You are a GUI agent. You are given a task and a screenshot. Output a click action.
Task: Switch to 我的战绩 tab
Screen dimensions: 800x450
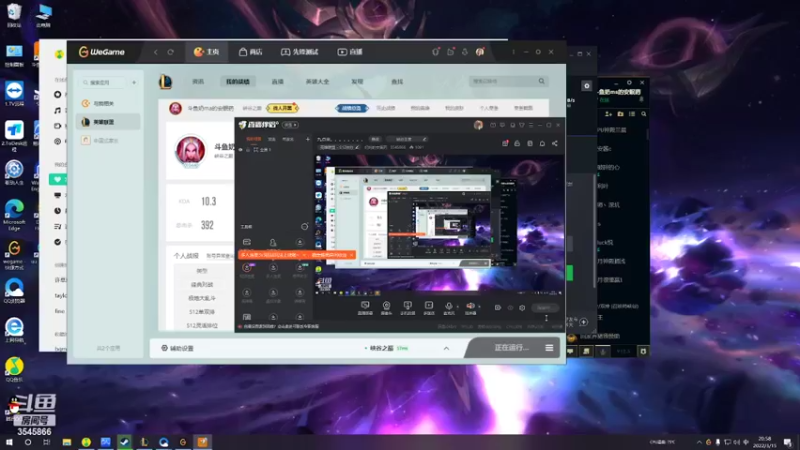[x=238, y=82]
